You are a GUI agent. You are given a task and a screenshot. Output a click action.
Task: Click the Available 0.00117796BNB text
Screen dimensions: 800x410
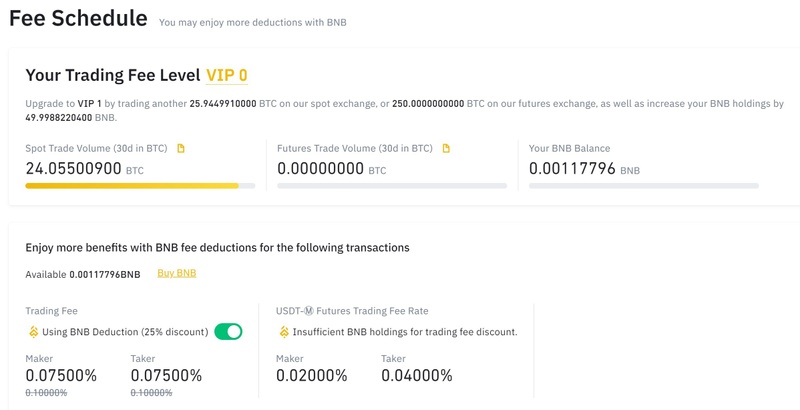click(x=83, y=274)
